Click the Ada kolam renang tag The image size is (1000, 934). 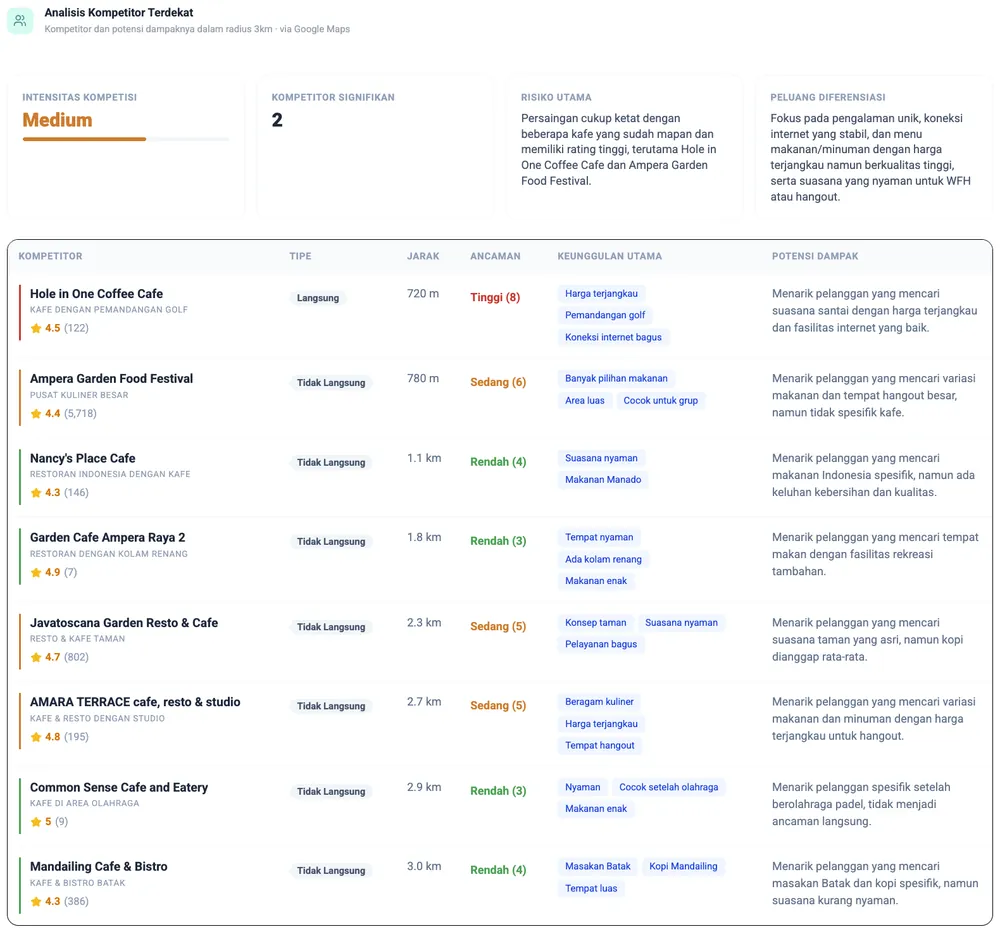(603, 560)
